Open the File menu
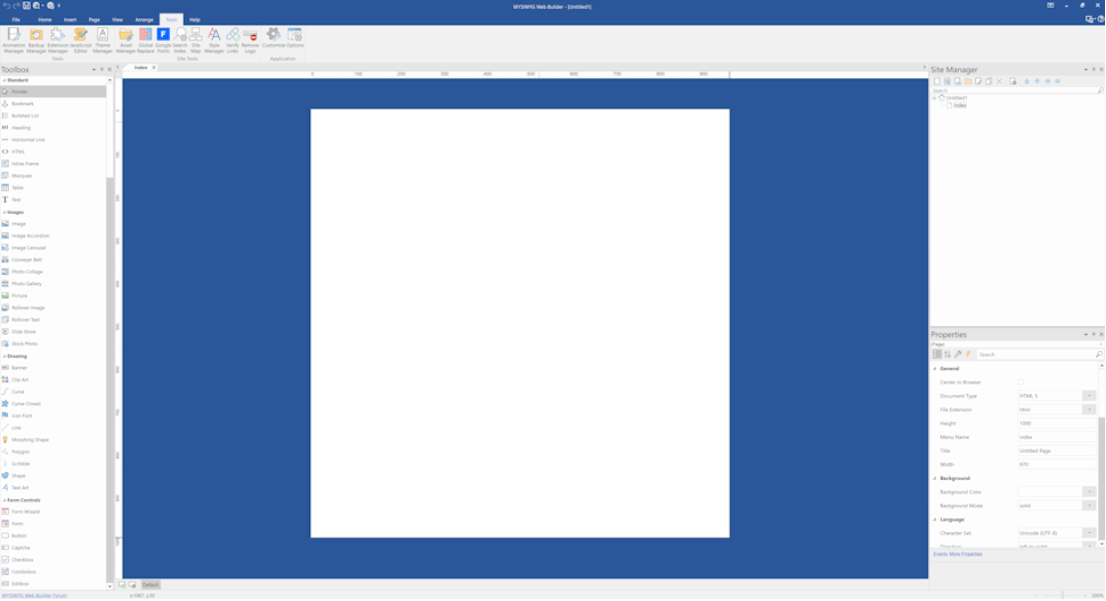The height and width of the screenshot is (601, 1106). (16, 20)
